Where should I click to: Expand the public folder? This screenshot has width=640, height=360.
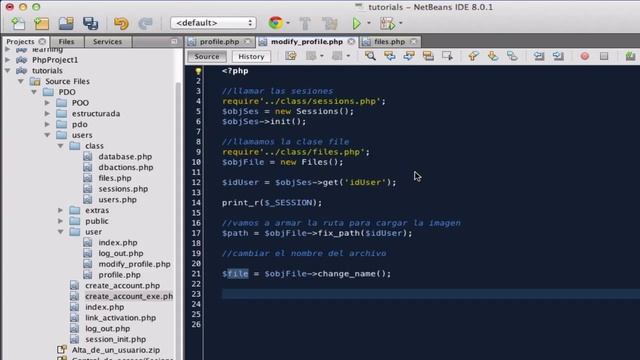(60, 221)
